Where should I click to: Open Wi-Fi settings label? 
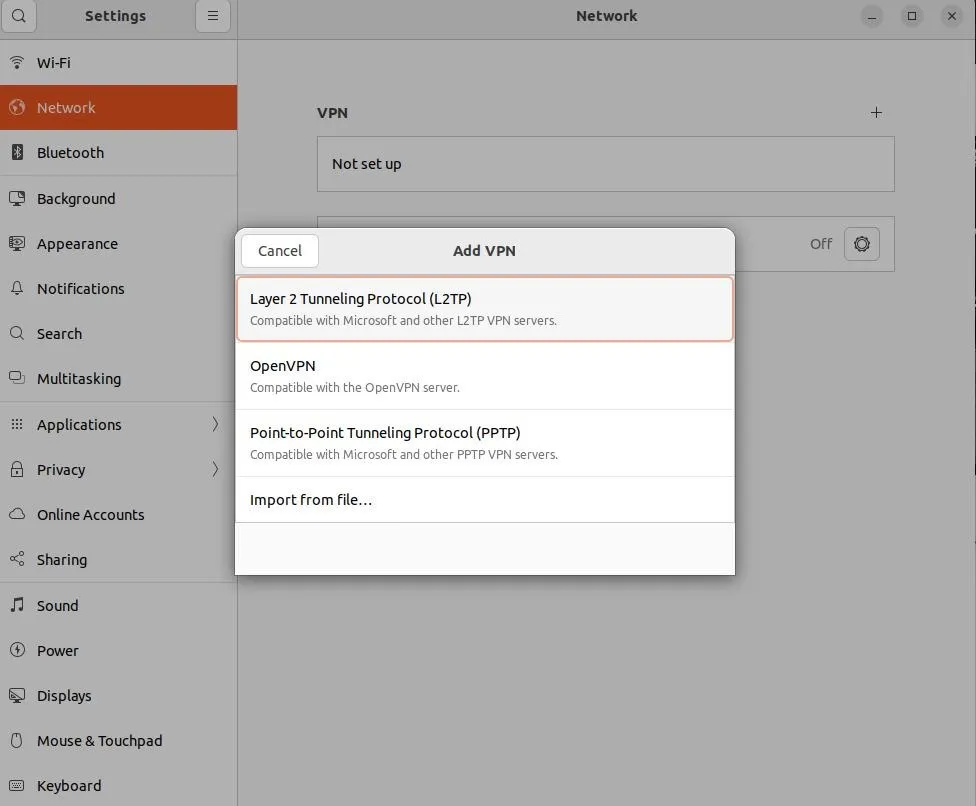(x=54, y=63)
